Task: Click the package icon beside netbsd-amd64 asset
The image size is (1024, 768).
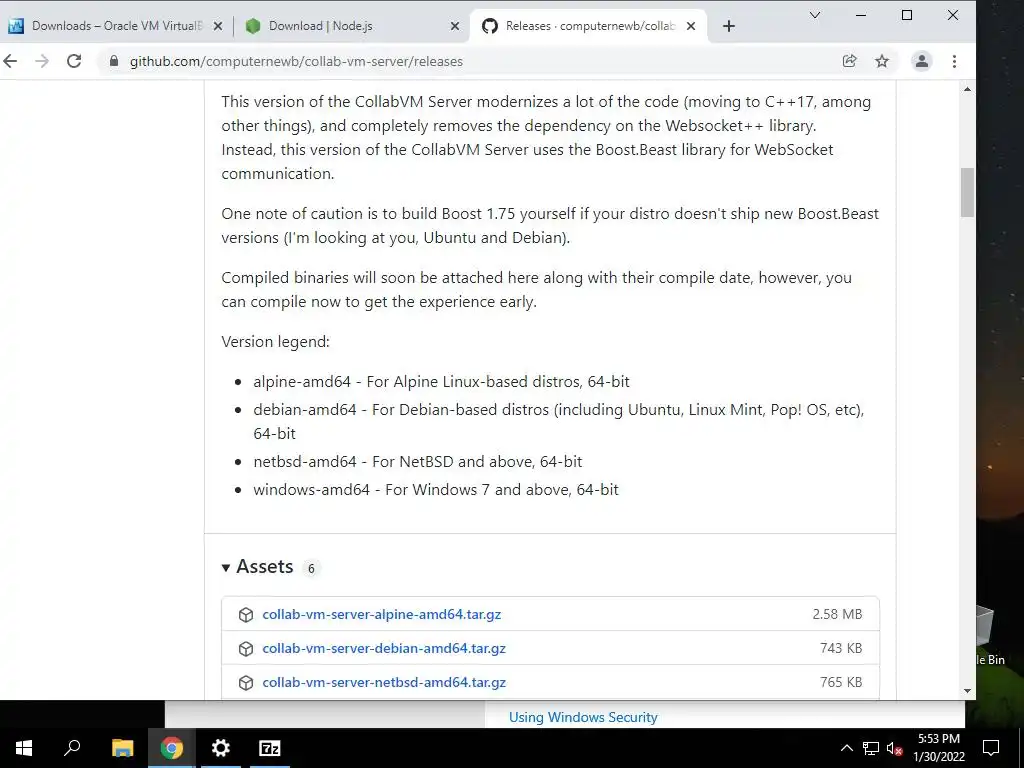Action: [x=246, y=682]
